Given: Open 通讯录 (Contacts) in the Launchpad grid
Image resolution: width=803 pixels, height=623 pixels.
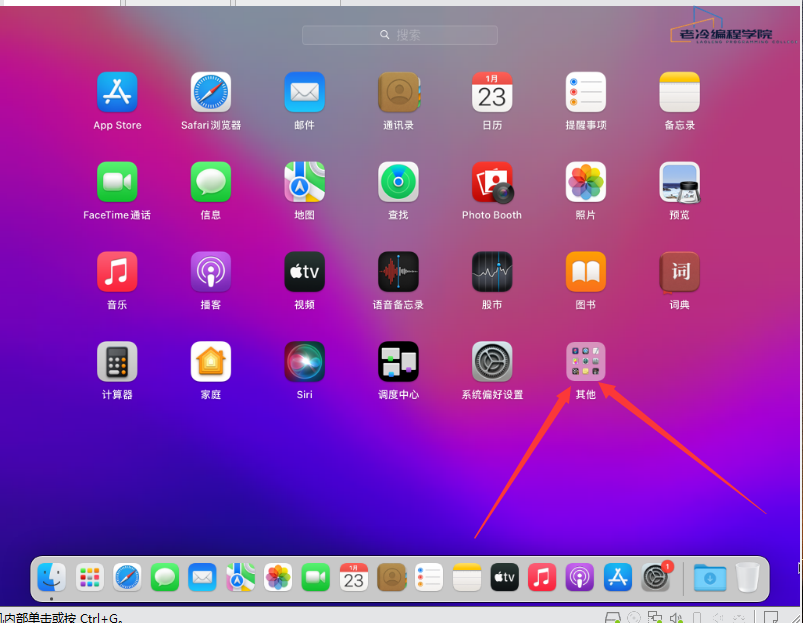Looking at the screenshot, I should pyautogui.click(x=398, y=92).
